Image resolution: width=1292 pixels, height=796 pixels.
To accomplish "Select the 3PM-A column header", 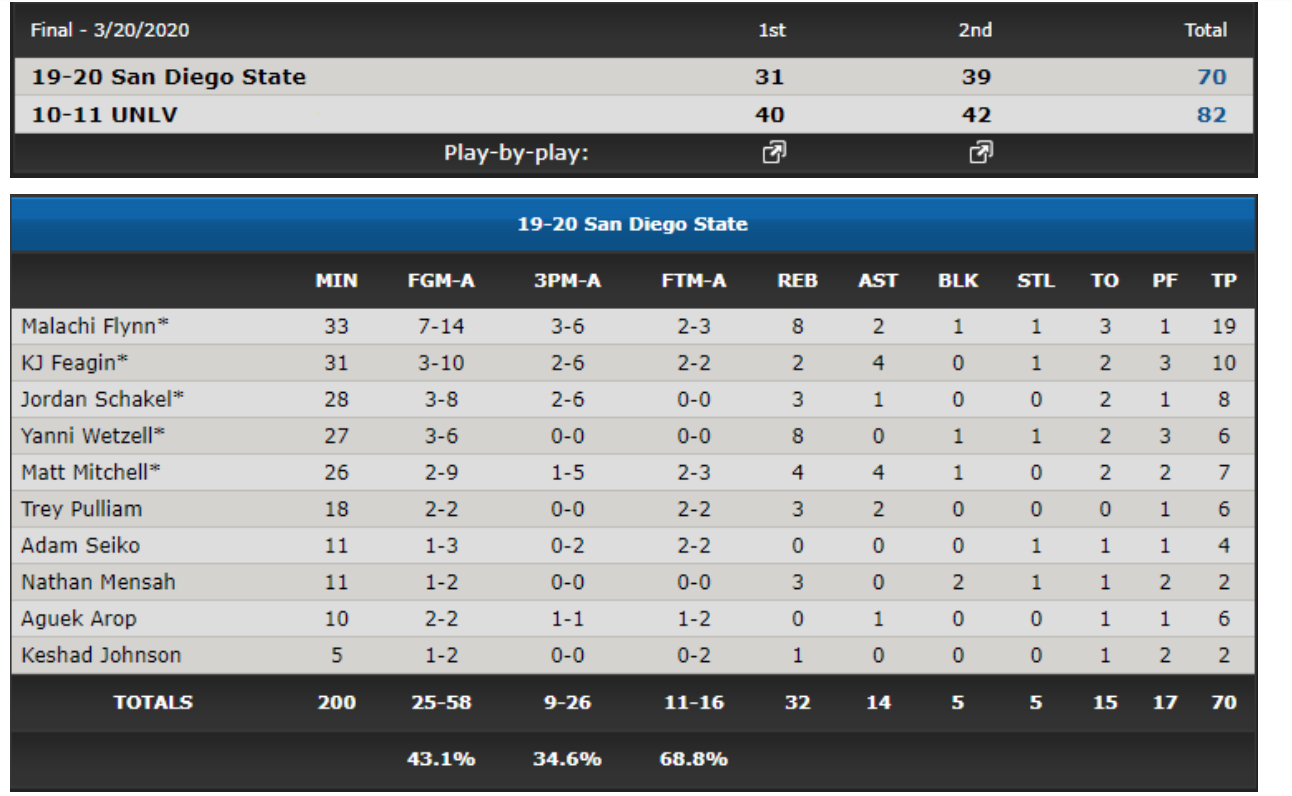I will pos(567,281).
